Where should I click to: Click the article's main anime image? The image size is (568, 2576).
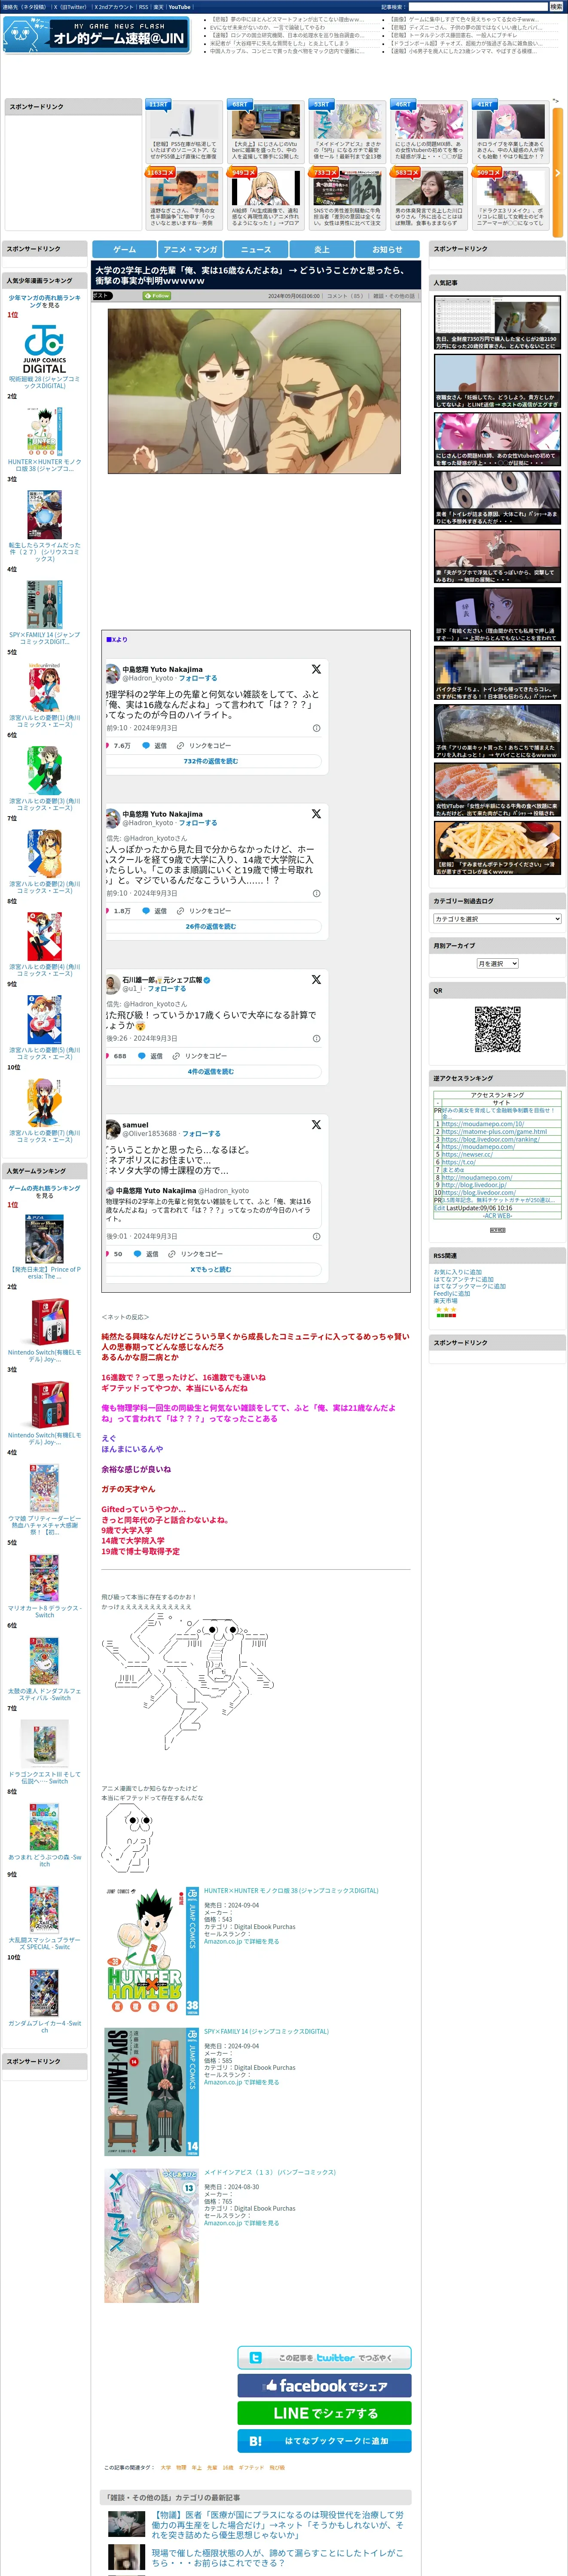point(254,391)
